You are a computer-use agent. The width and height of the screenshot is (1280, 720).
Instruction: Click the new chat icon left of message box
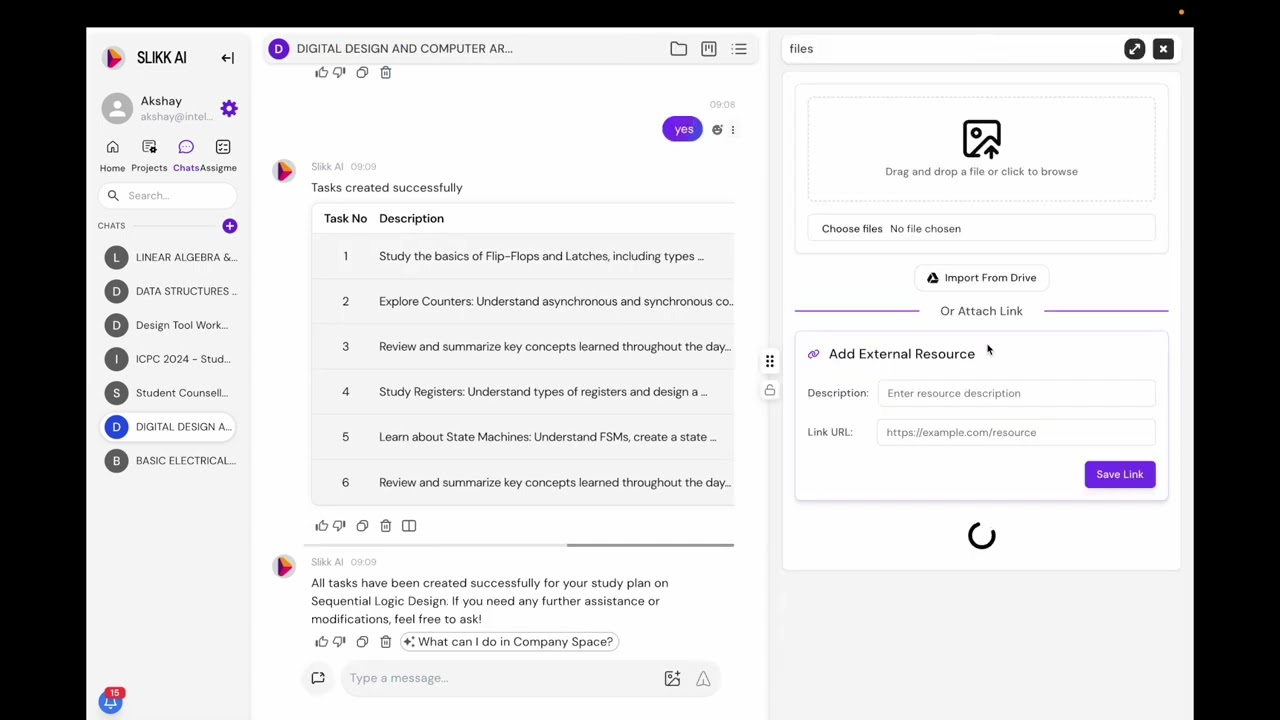(x=318, y=678)
